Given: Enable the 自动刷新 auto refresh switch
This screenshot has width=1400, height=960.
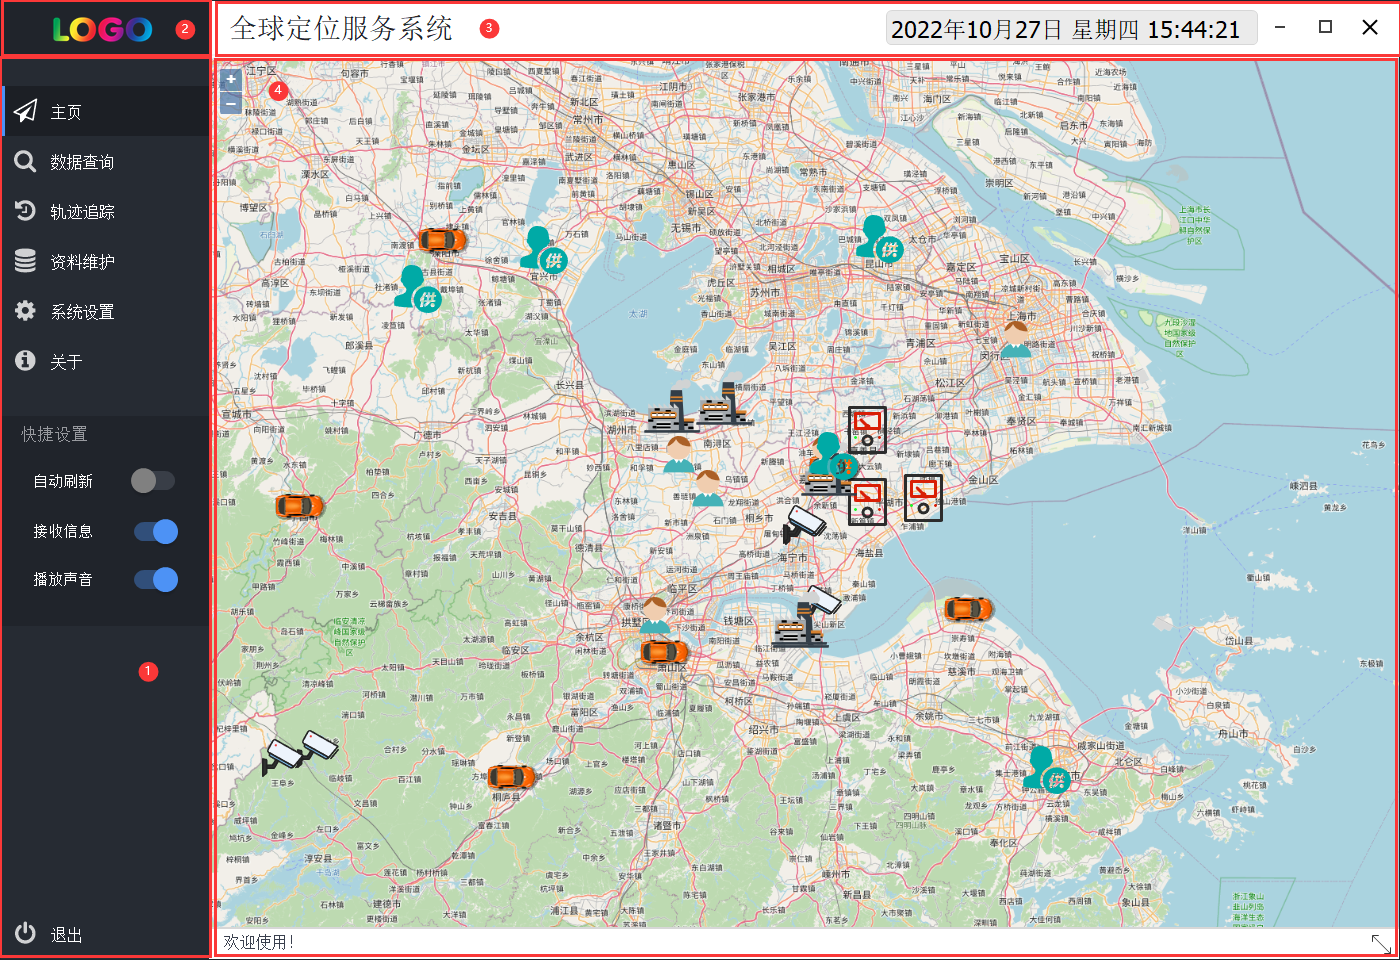Looking at the screenshot, I should coord(153,481).
